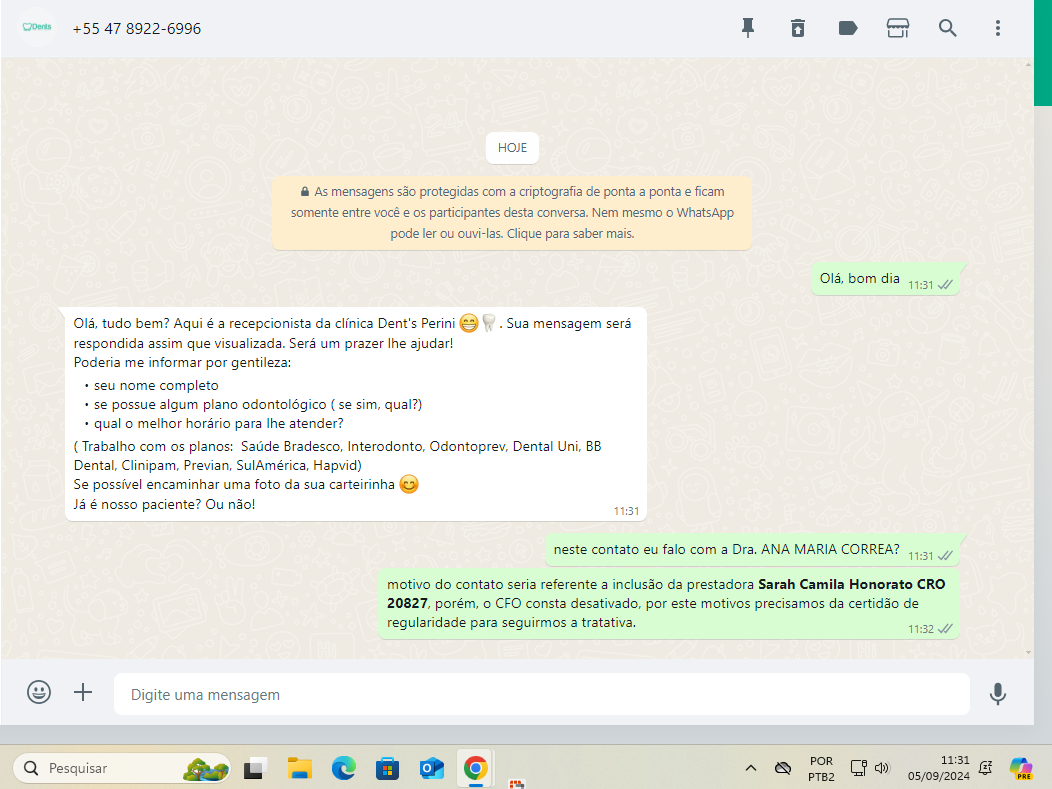This screenshot has height=789, width=1052.
Task: Open Task View on the taskbar
Action: [254, 768]
